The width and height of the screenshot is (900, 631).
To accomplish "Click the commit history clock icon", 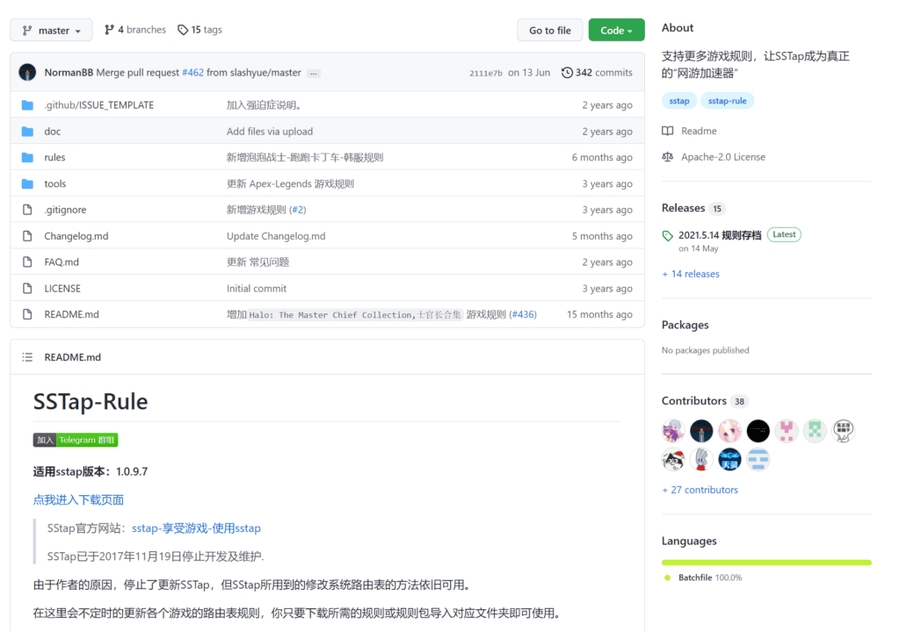I will coord(567,73).
